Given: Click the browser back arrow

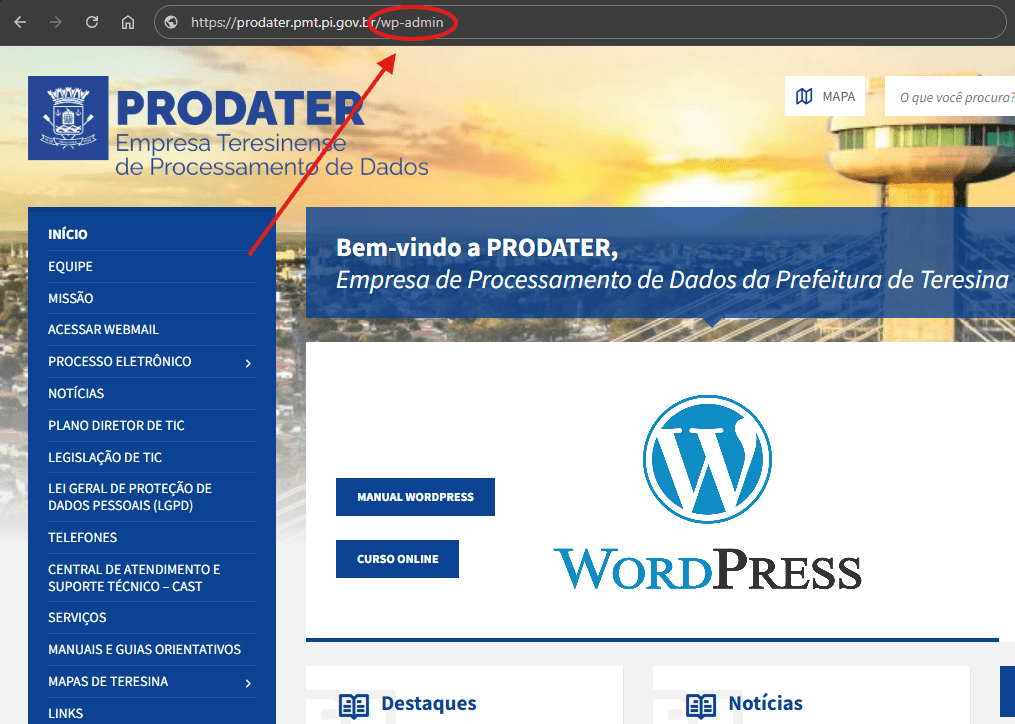Looking at the screenshot, I should [x=20, y=22].
